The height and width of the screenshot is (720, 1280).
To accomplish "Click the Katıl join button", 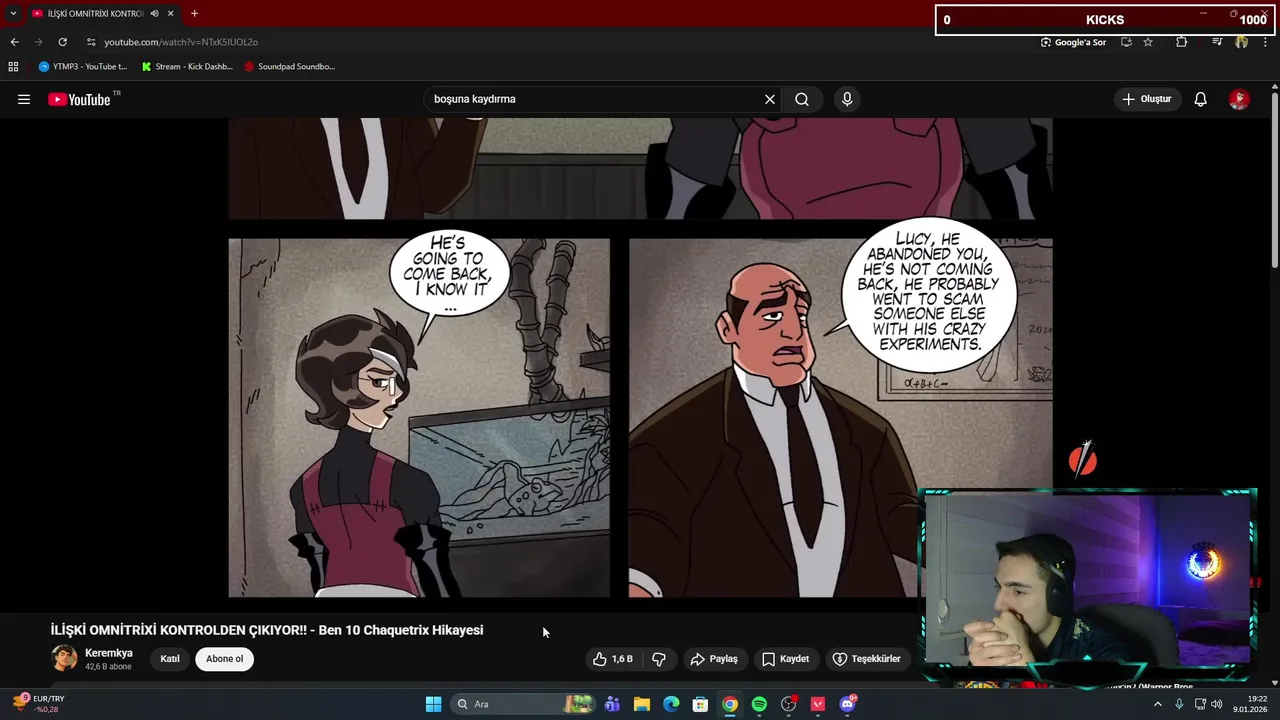I will coord(170,659).
